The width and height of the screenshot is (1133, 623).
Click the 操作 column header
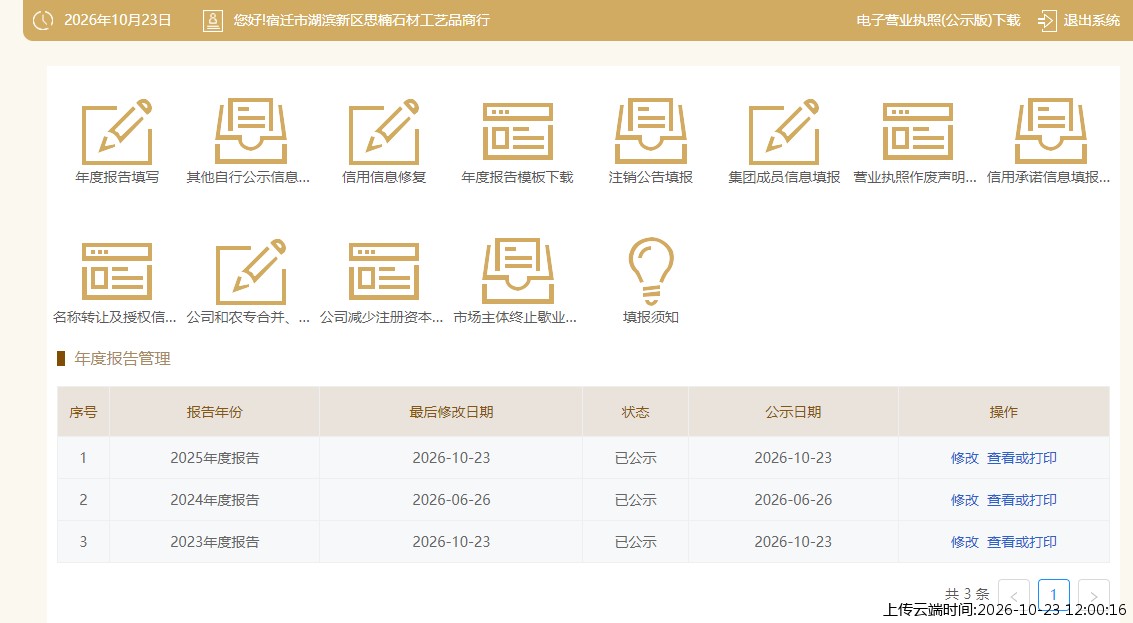coord(1004,412)
